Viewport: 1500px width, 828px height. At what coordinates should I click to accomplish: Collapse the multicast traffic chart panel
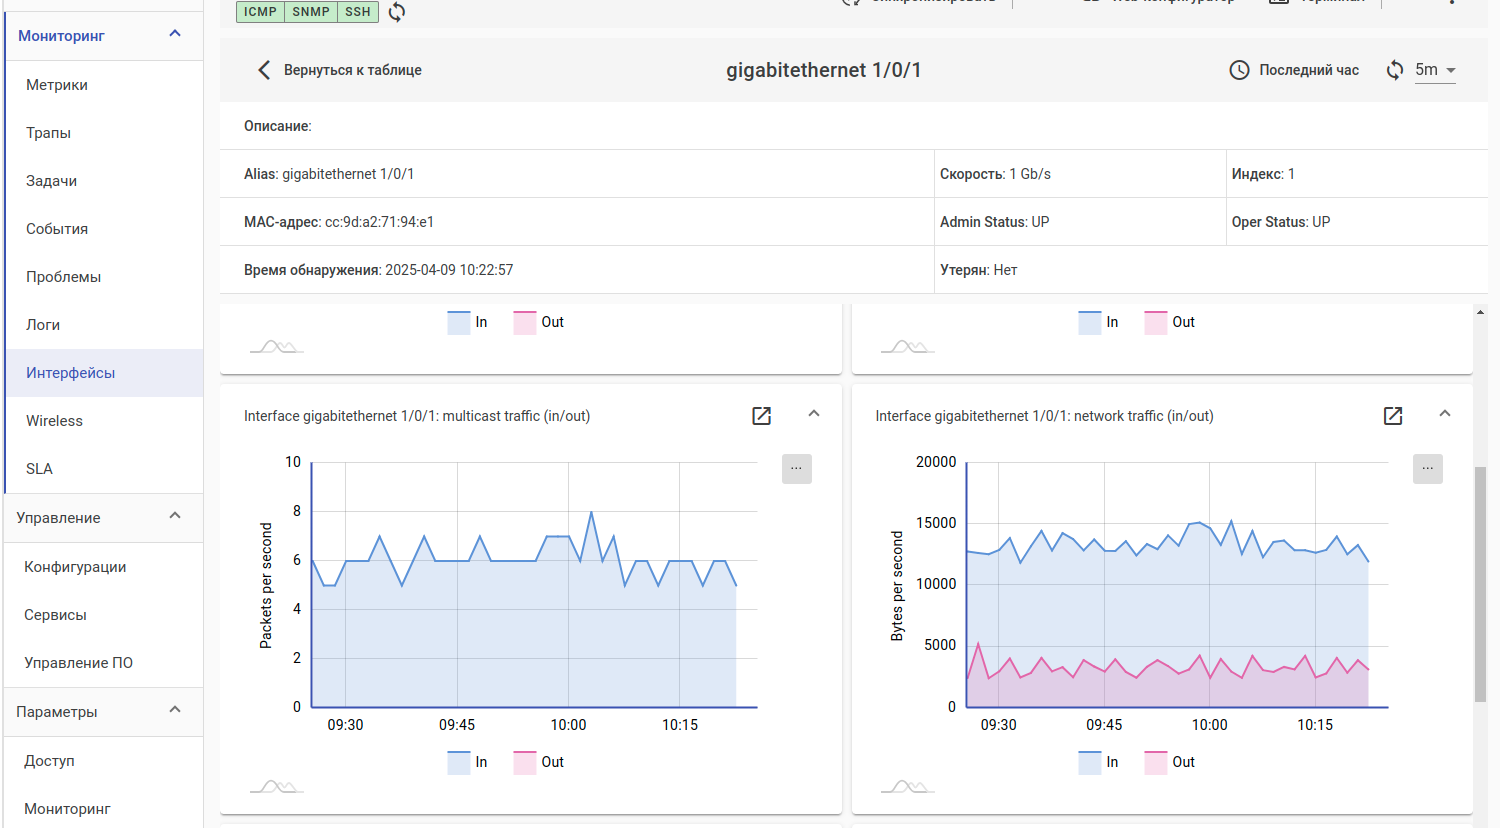(x=814, y=414)
